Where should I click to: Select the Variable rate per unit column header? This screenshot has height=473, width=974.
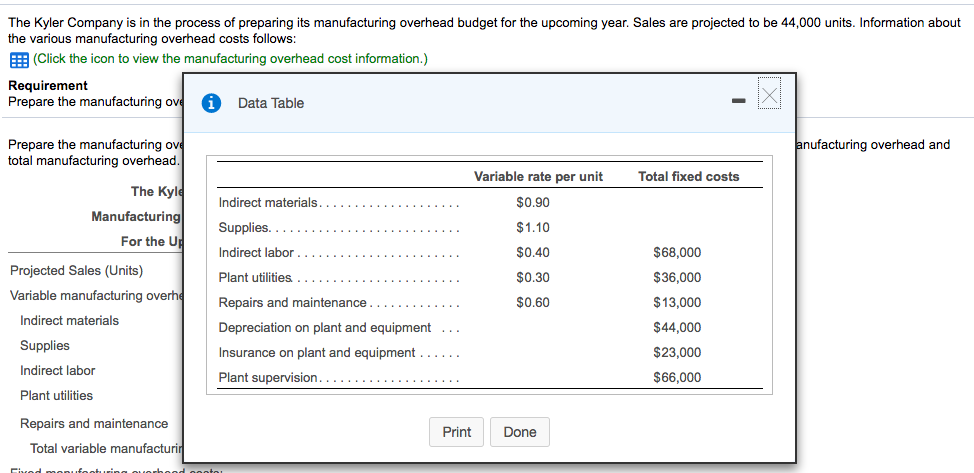[x=538, y=177]
